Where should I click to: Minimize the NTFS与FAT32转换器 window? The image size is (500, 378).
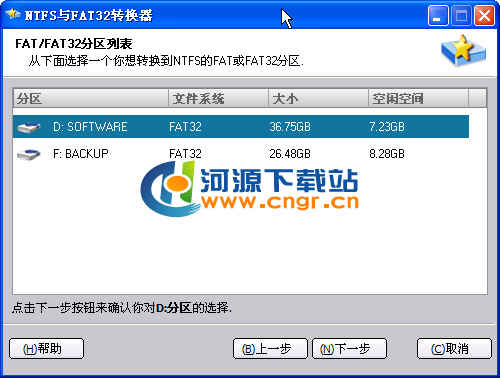pos(438,15)
